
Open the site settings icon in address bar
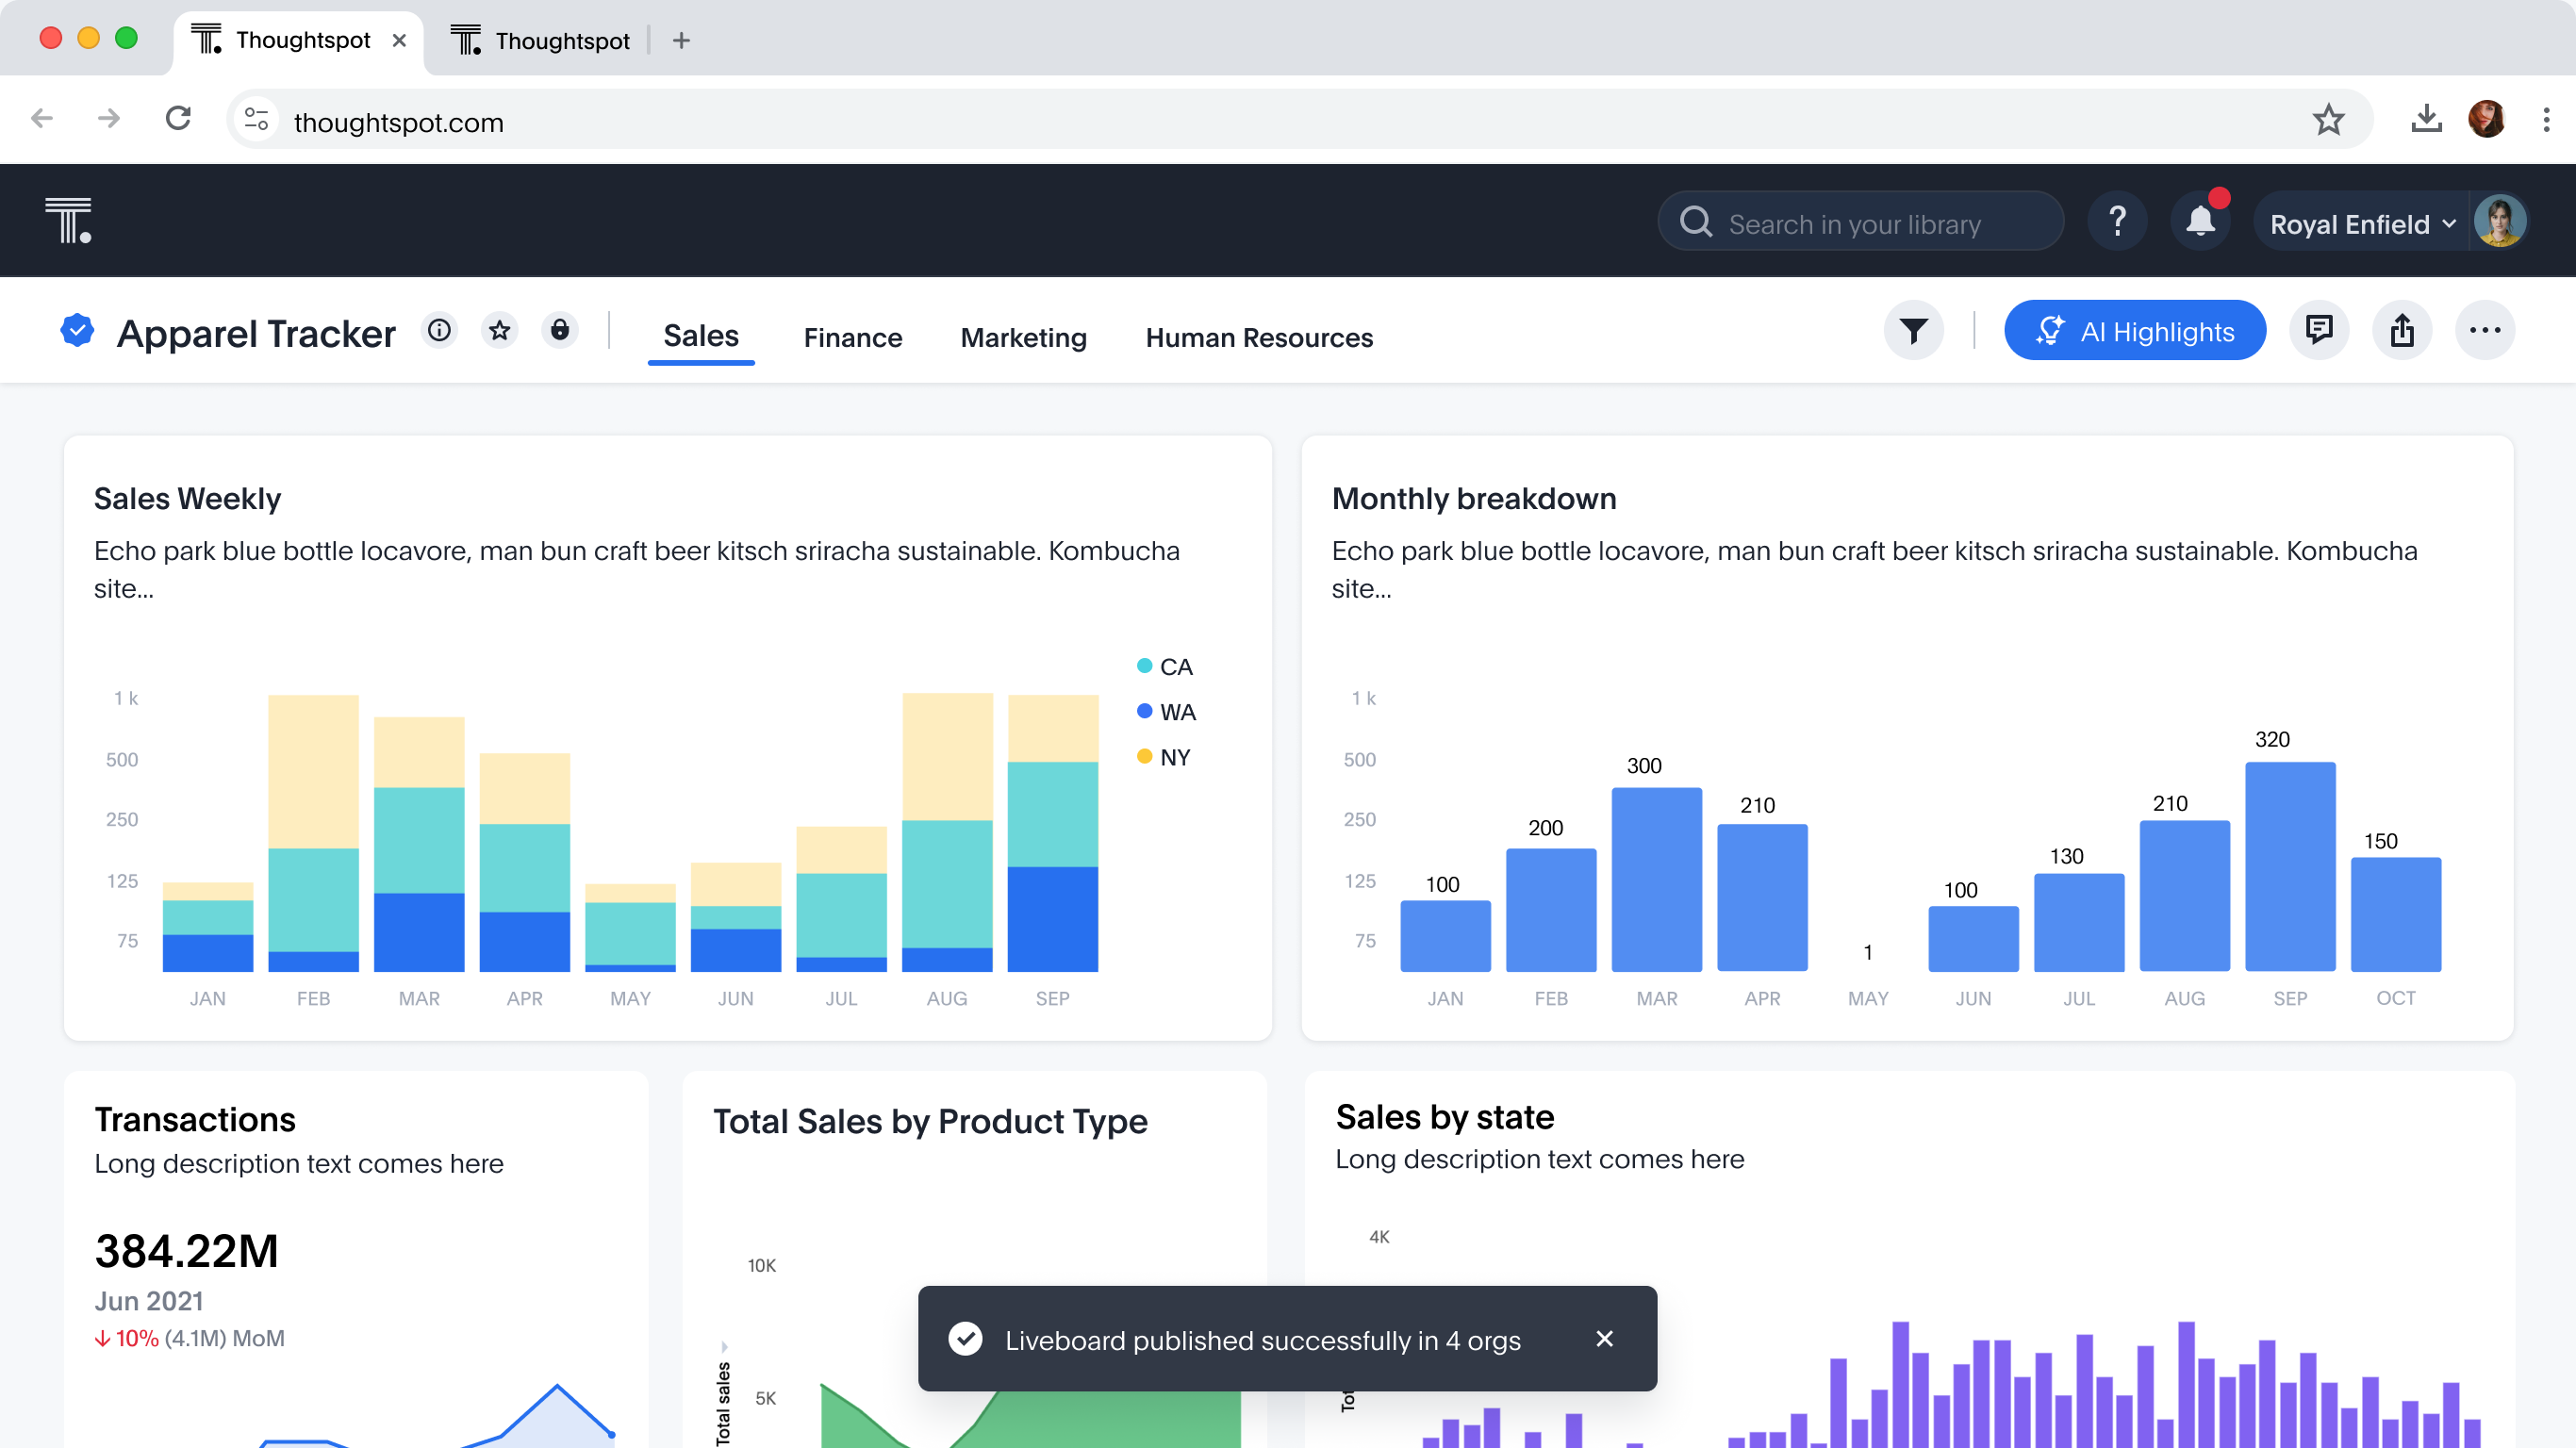257,121
